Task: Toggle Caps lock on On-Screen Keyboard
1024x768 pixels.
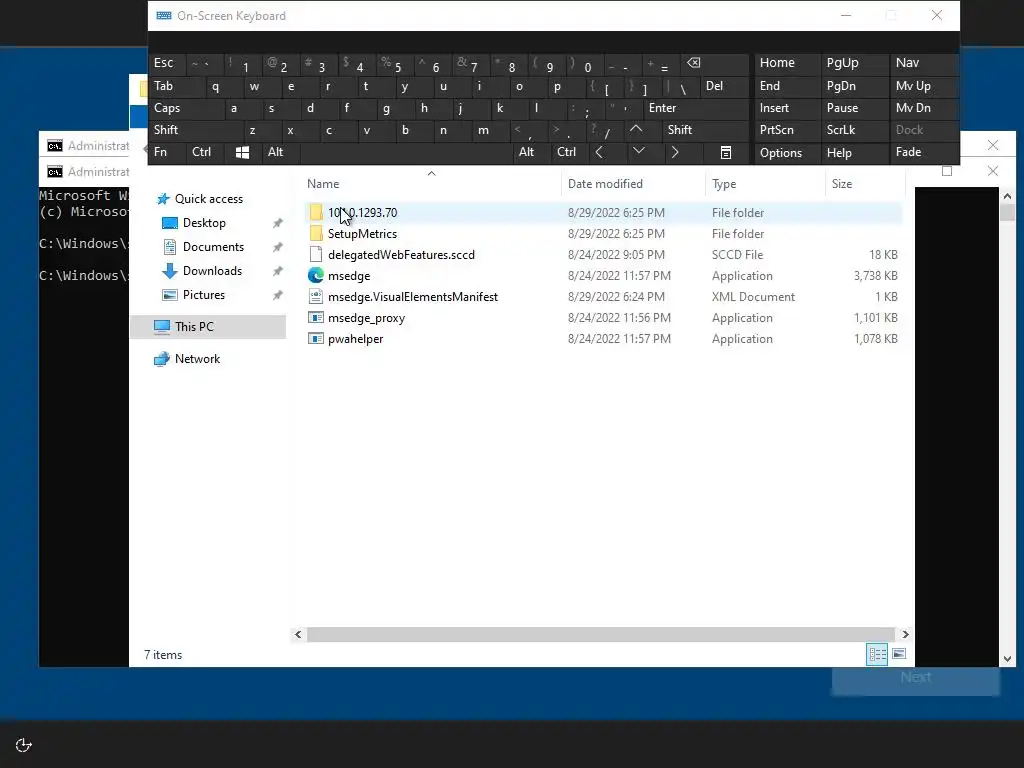Action: point(186,108)
